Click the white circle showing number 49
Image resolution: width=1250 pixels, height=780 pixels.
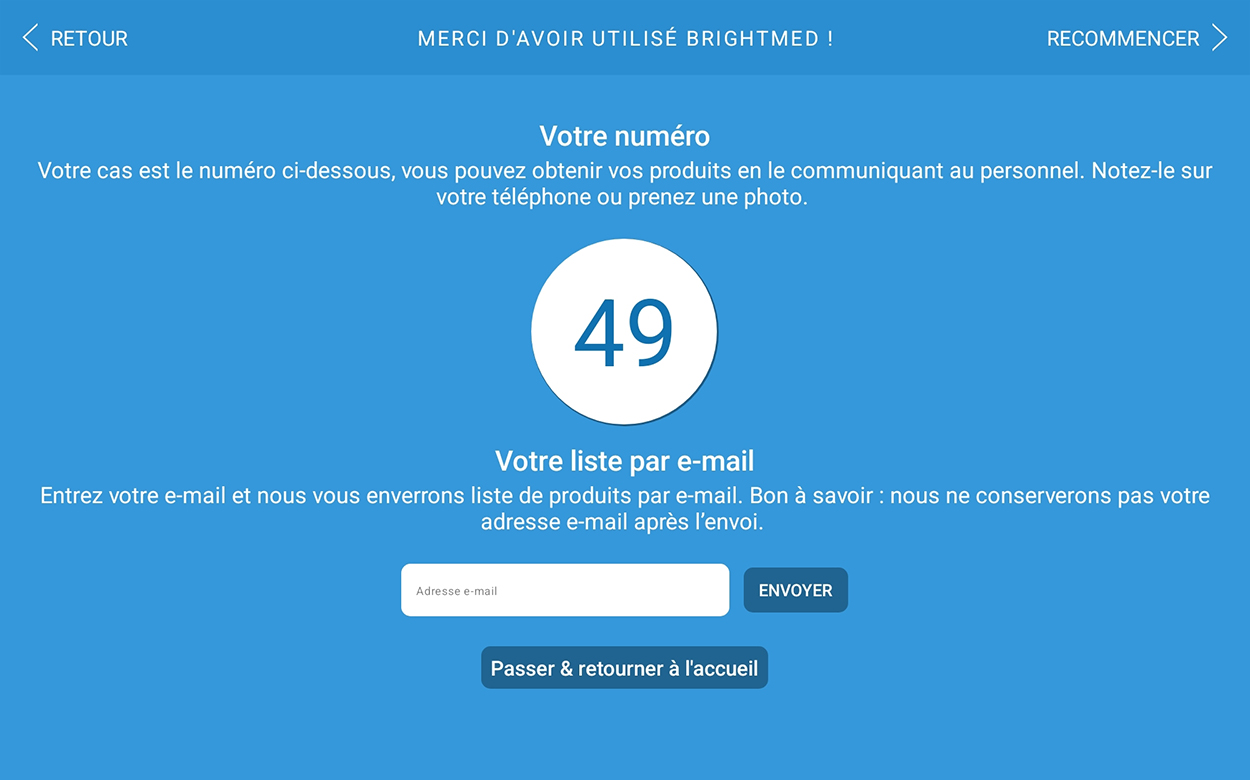pyautogui.click(x=624, y=332)
